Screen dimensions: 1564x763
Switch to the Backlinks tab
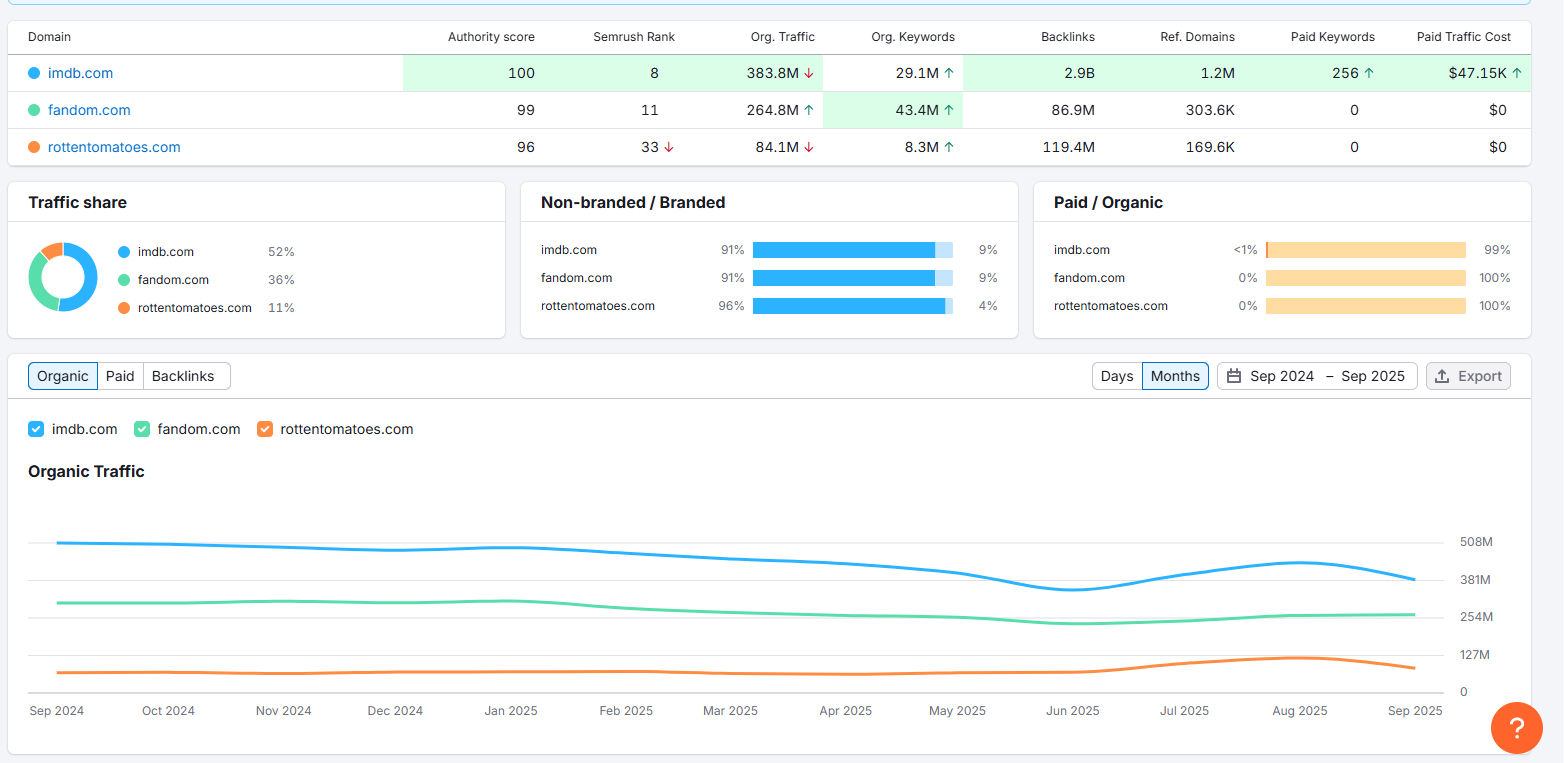[183, 376]
